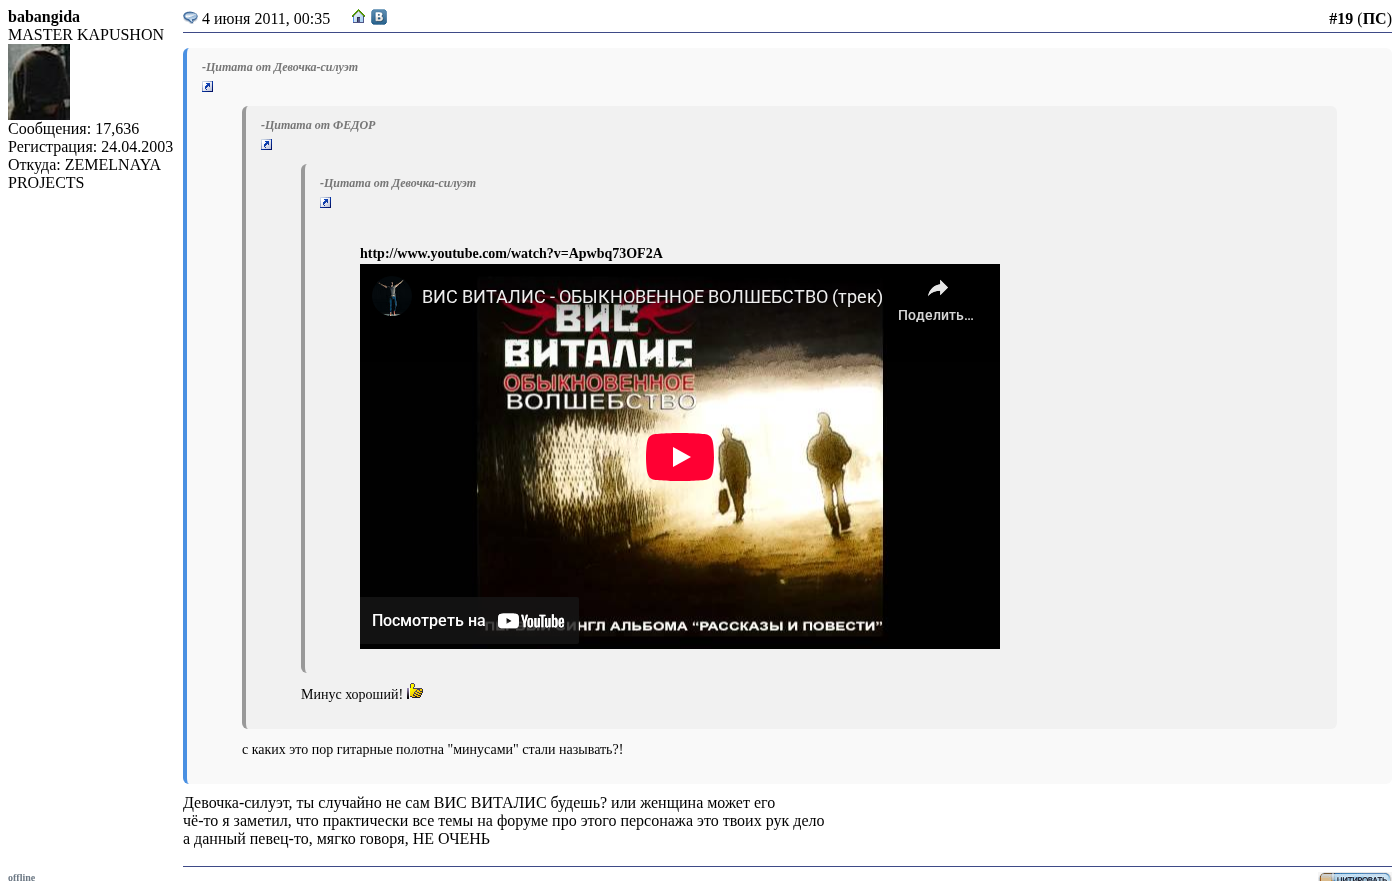Click the channel avatar on the video embed
The image size is (1400, 881).
pos(391,297)
